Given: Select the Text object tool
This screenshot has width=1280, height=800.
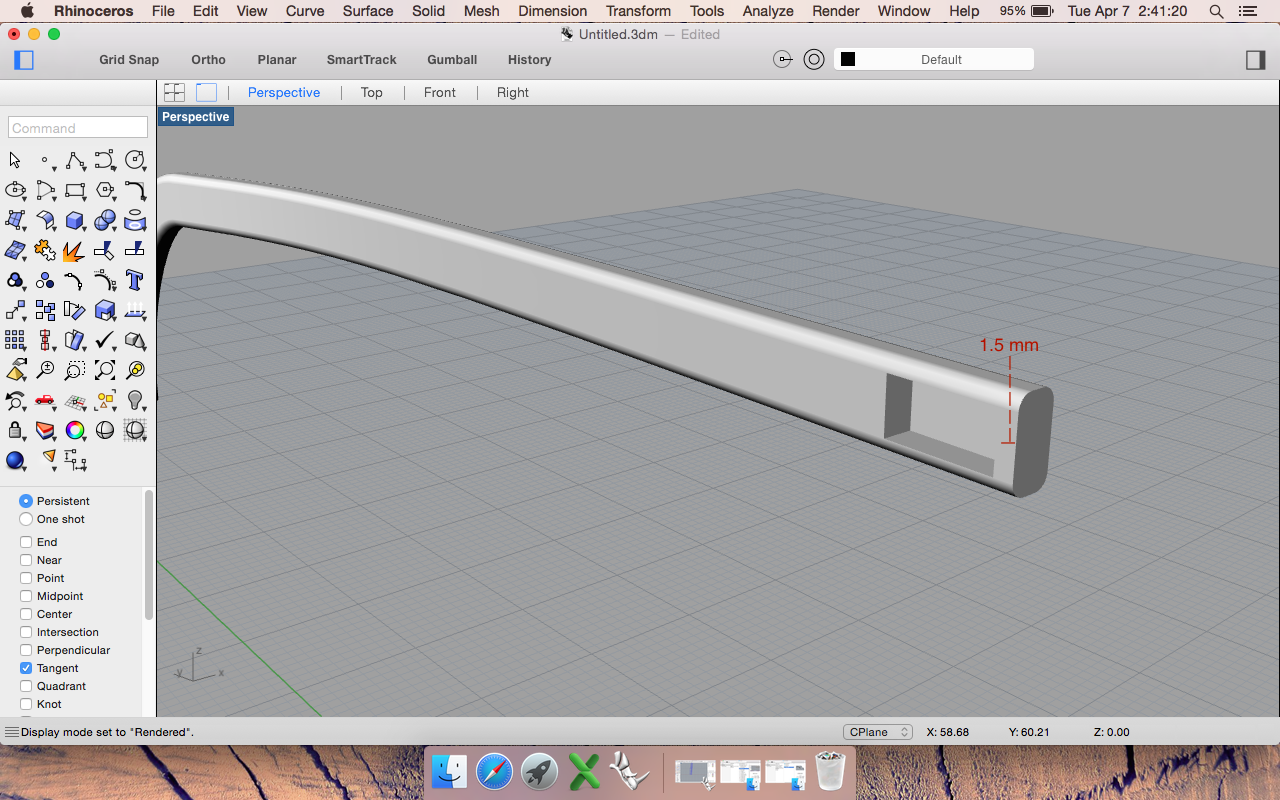Looking at the screenshot, I should pos(135,281).
